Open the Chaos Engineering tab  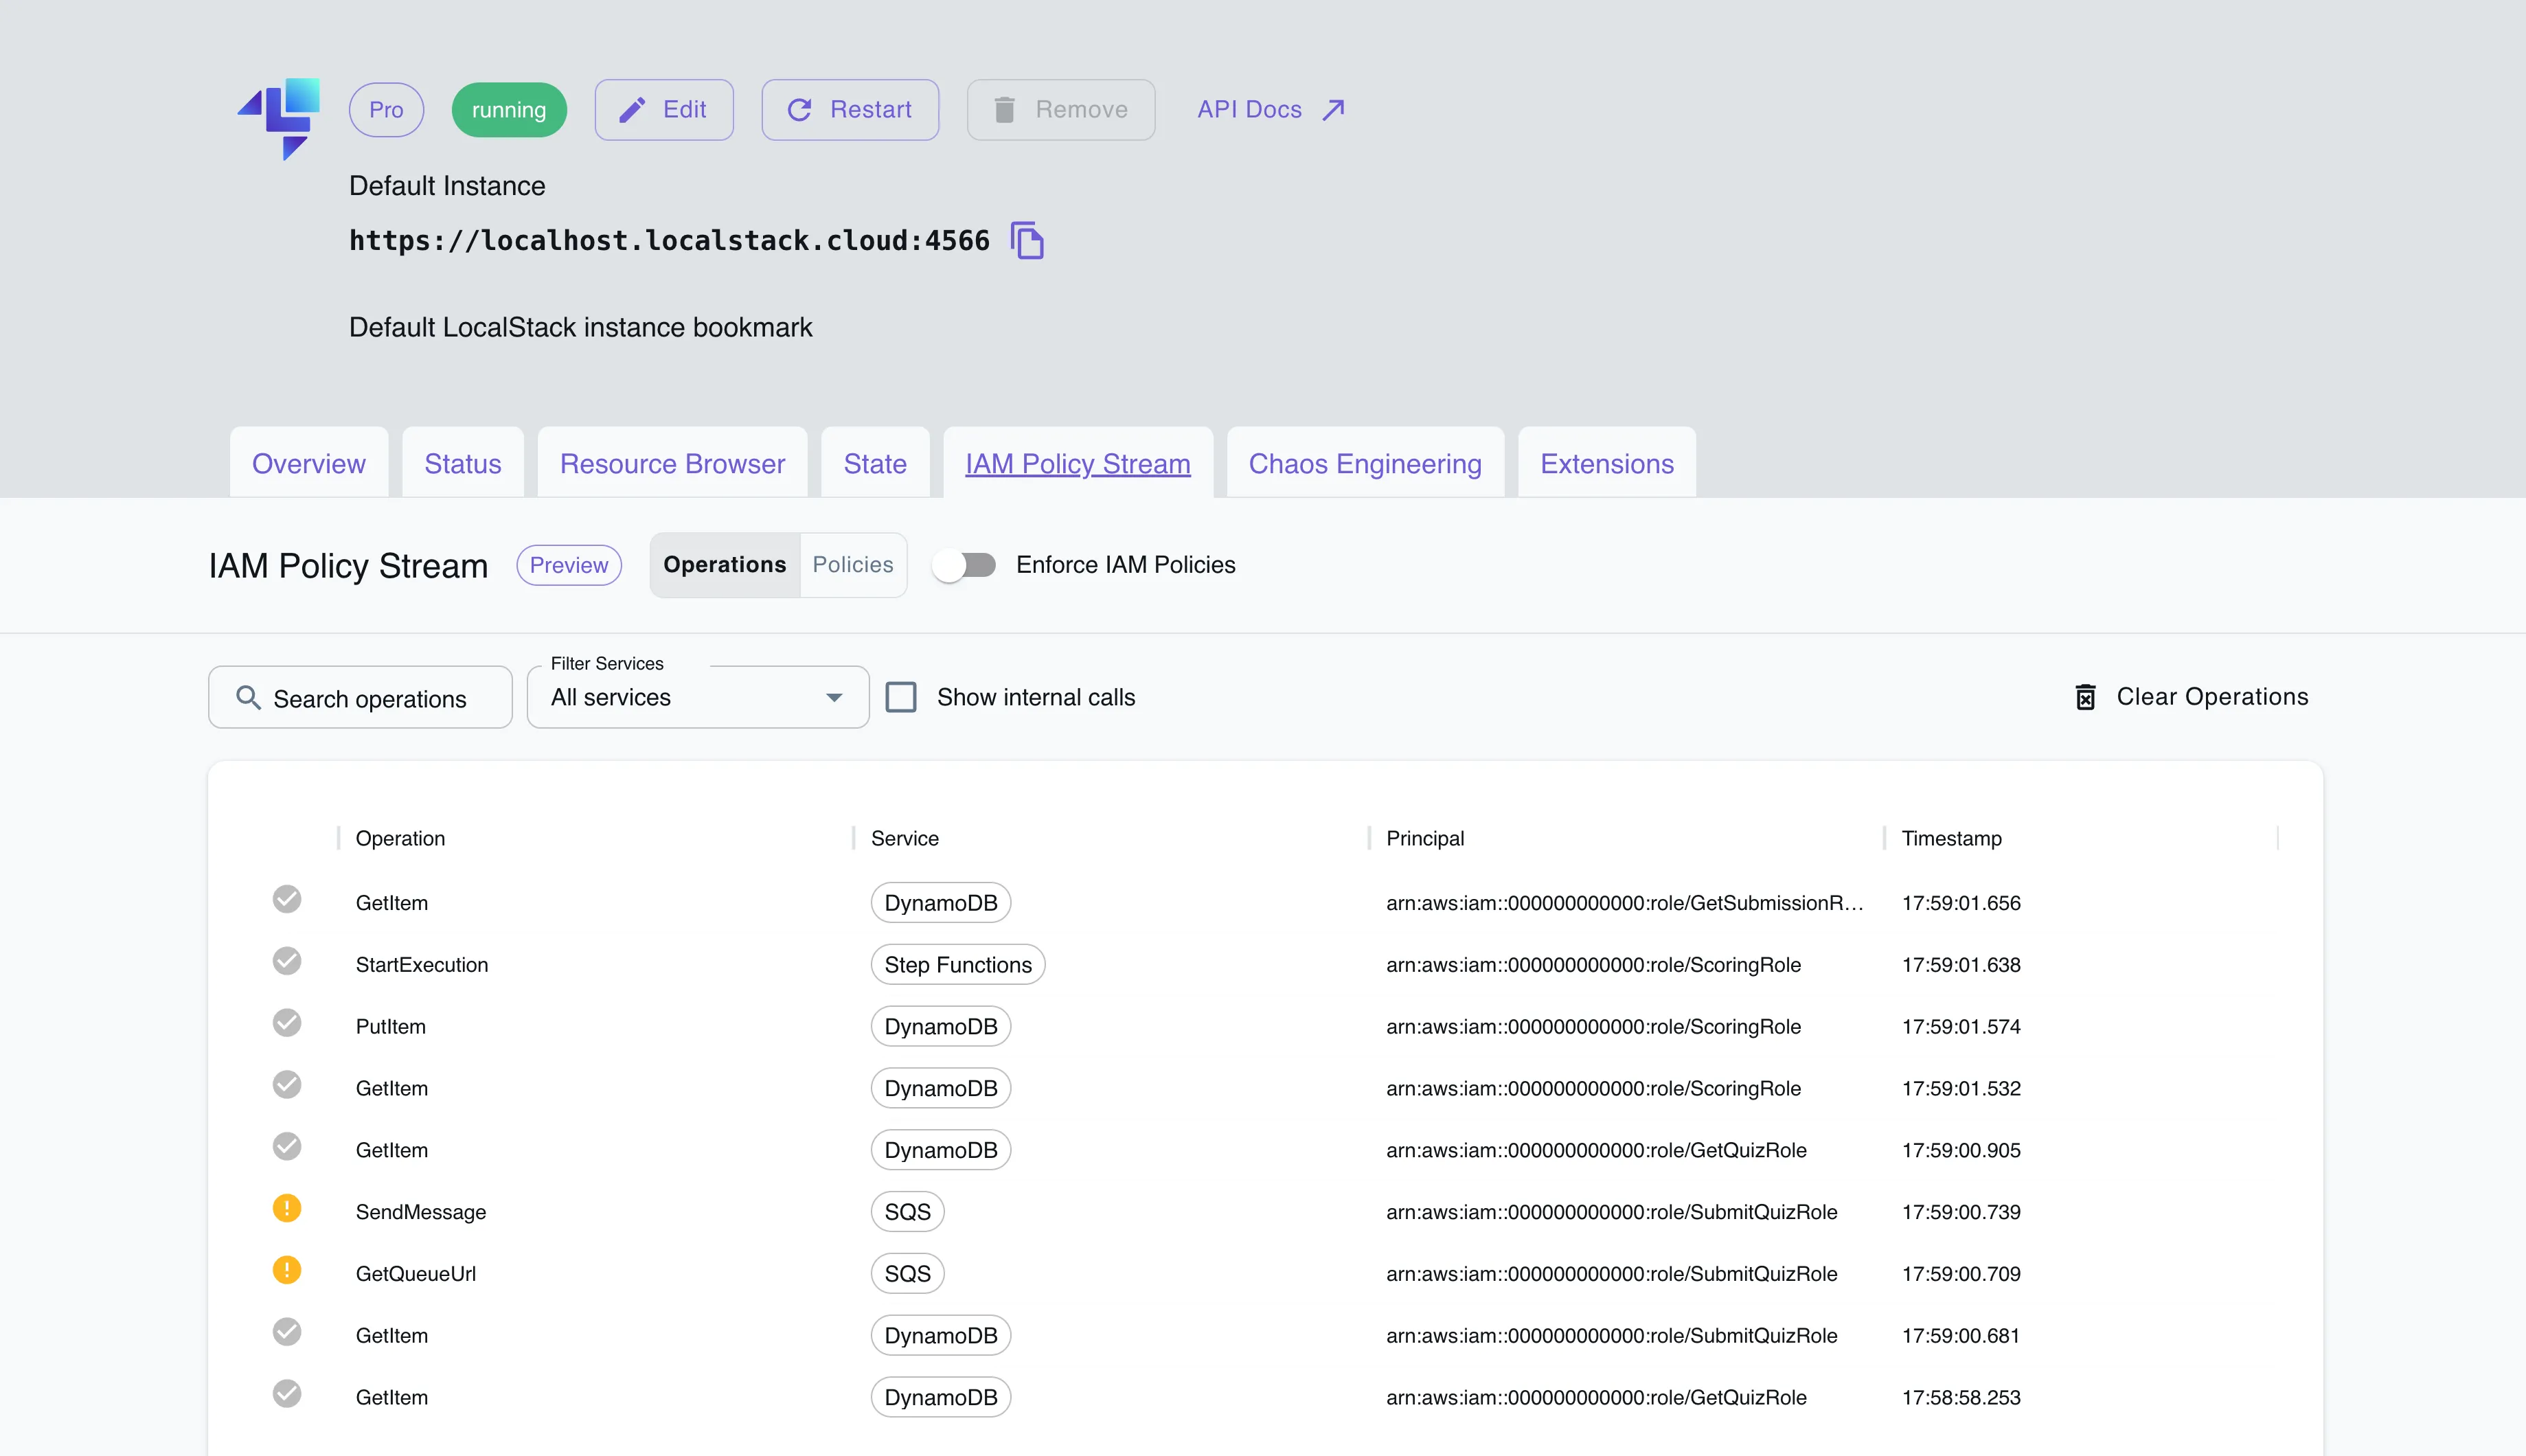[1365, 463]
